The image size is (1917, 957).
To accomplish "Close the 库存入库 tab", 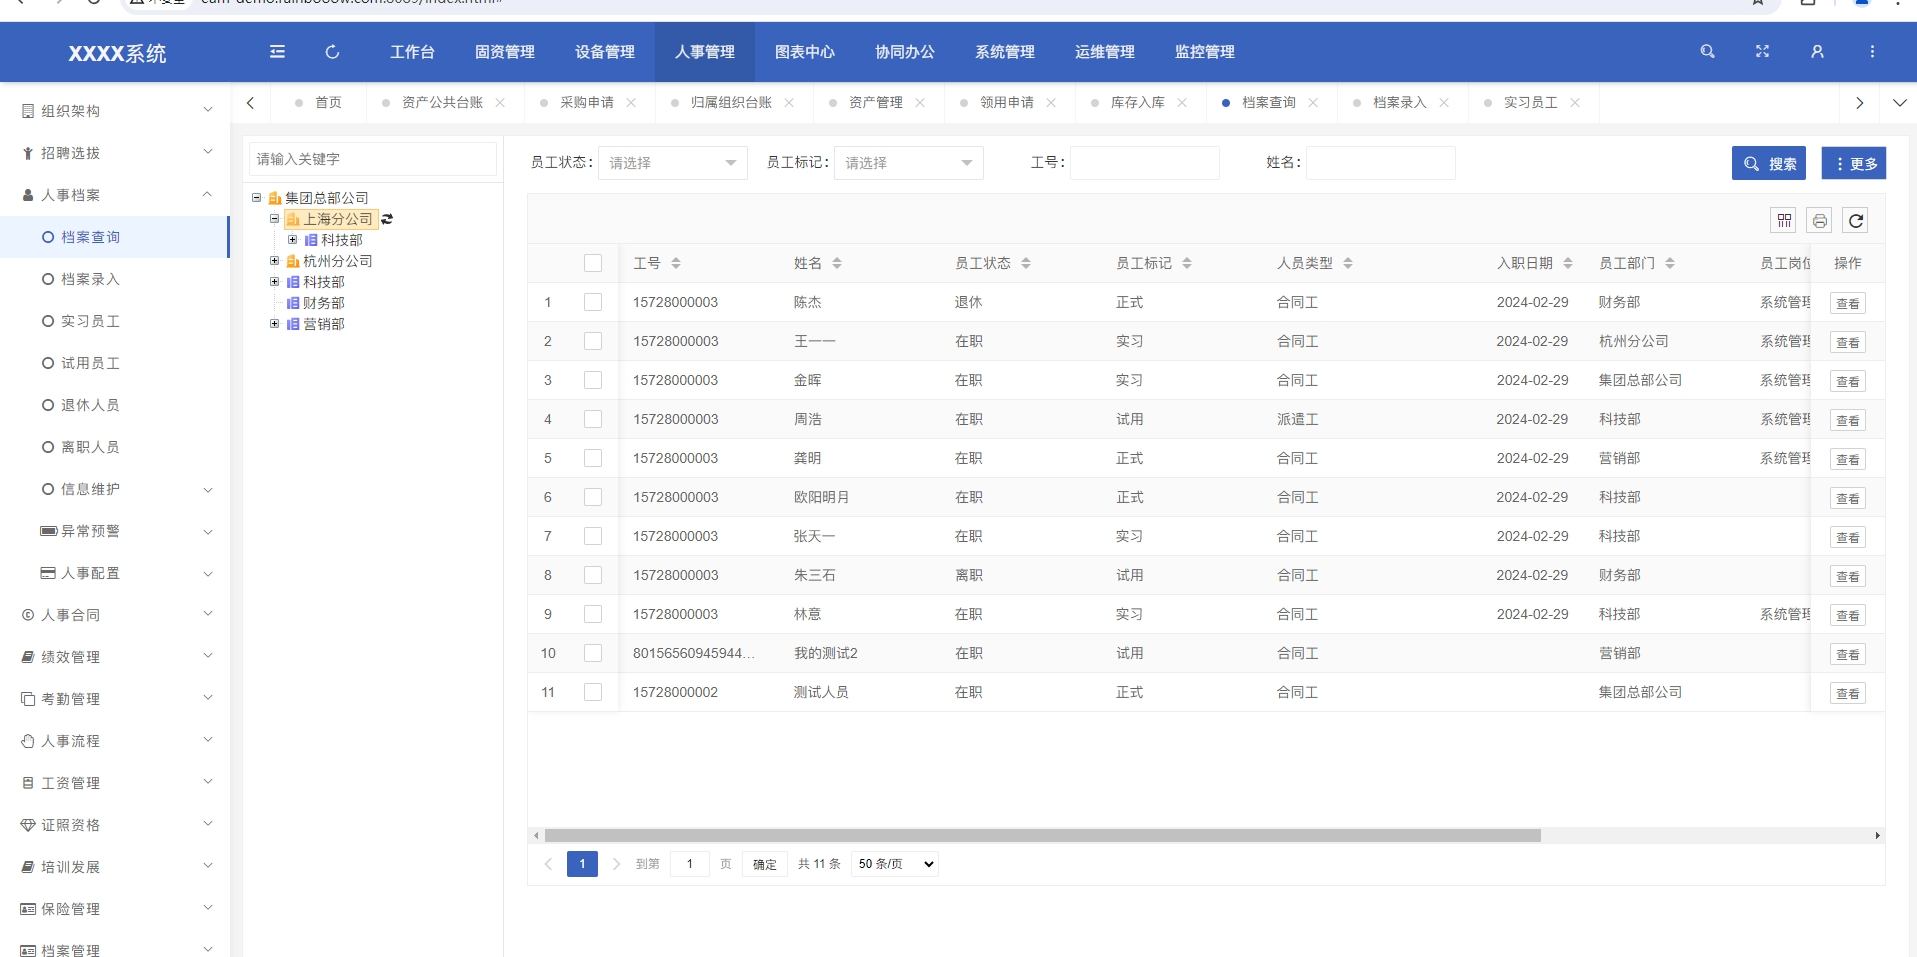I will tap(1182, 103).
